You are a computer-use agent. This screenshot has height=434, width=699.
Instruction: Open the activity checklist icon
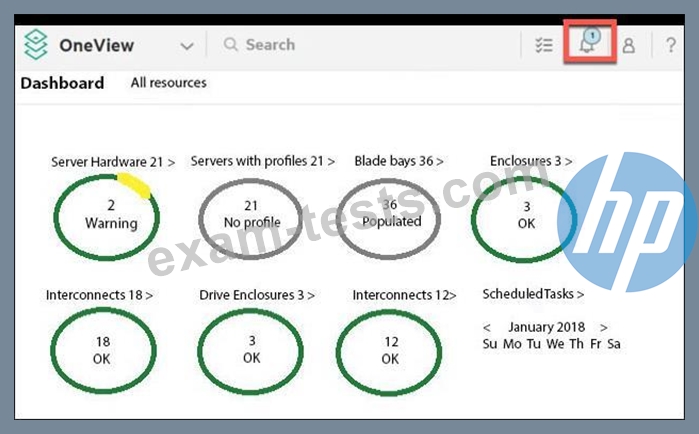pyautogui.click(x=544, y=45)
